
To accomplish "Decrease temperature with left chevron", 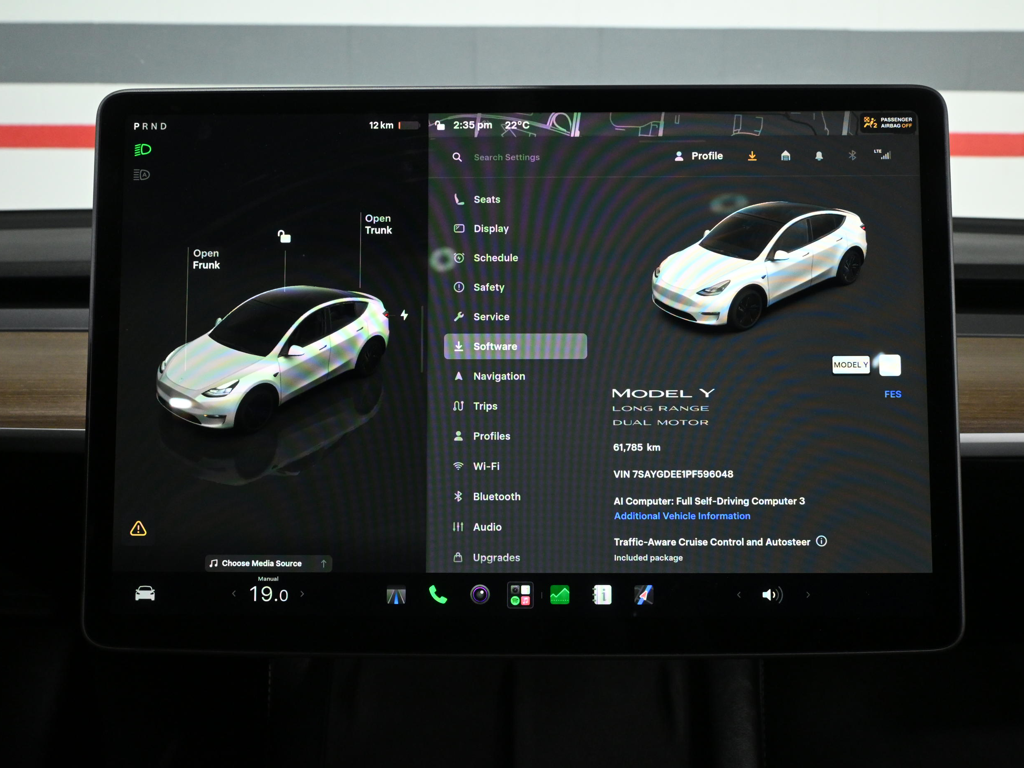I will [x=234, y=594].
